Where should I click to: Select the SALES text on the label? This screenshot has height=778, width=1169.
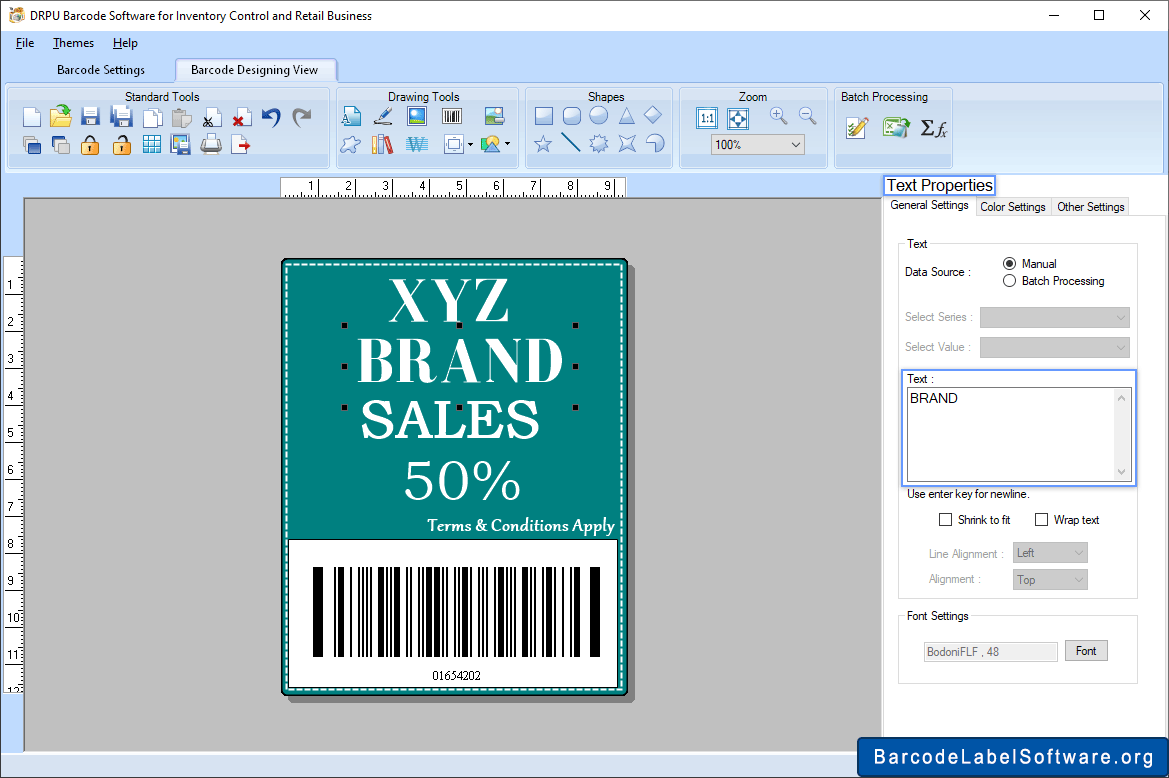point(450,420)
